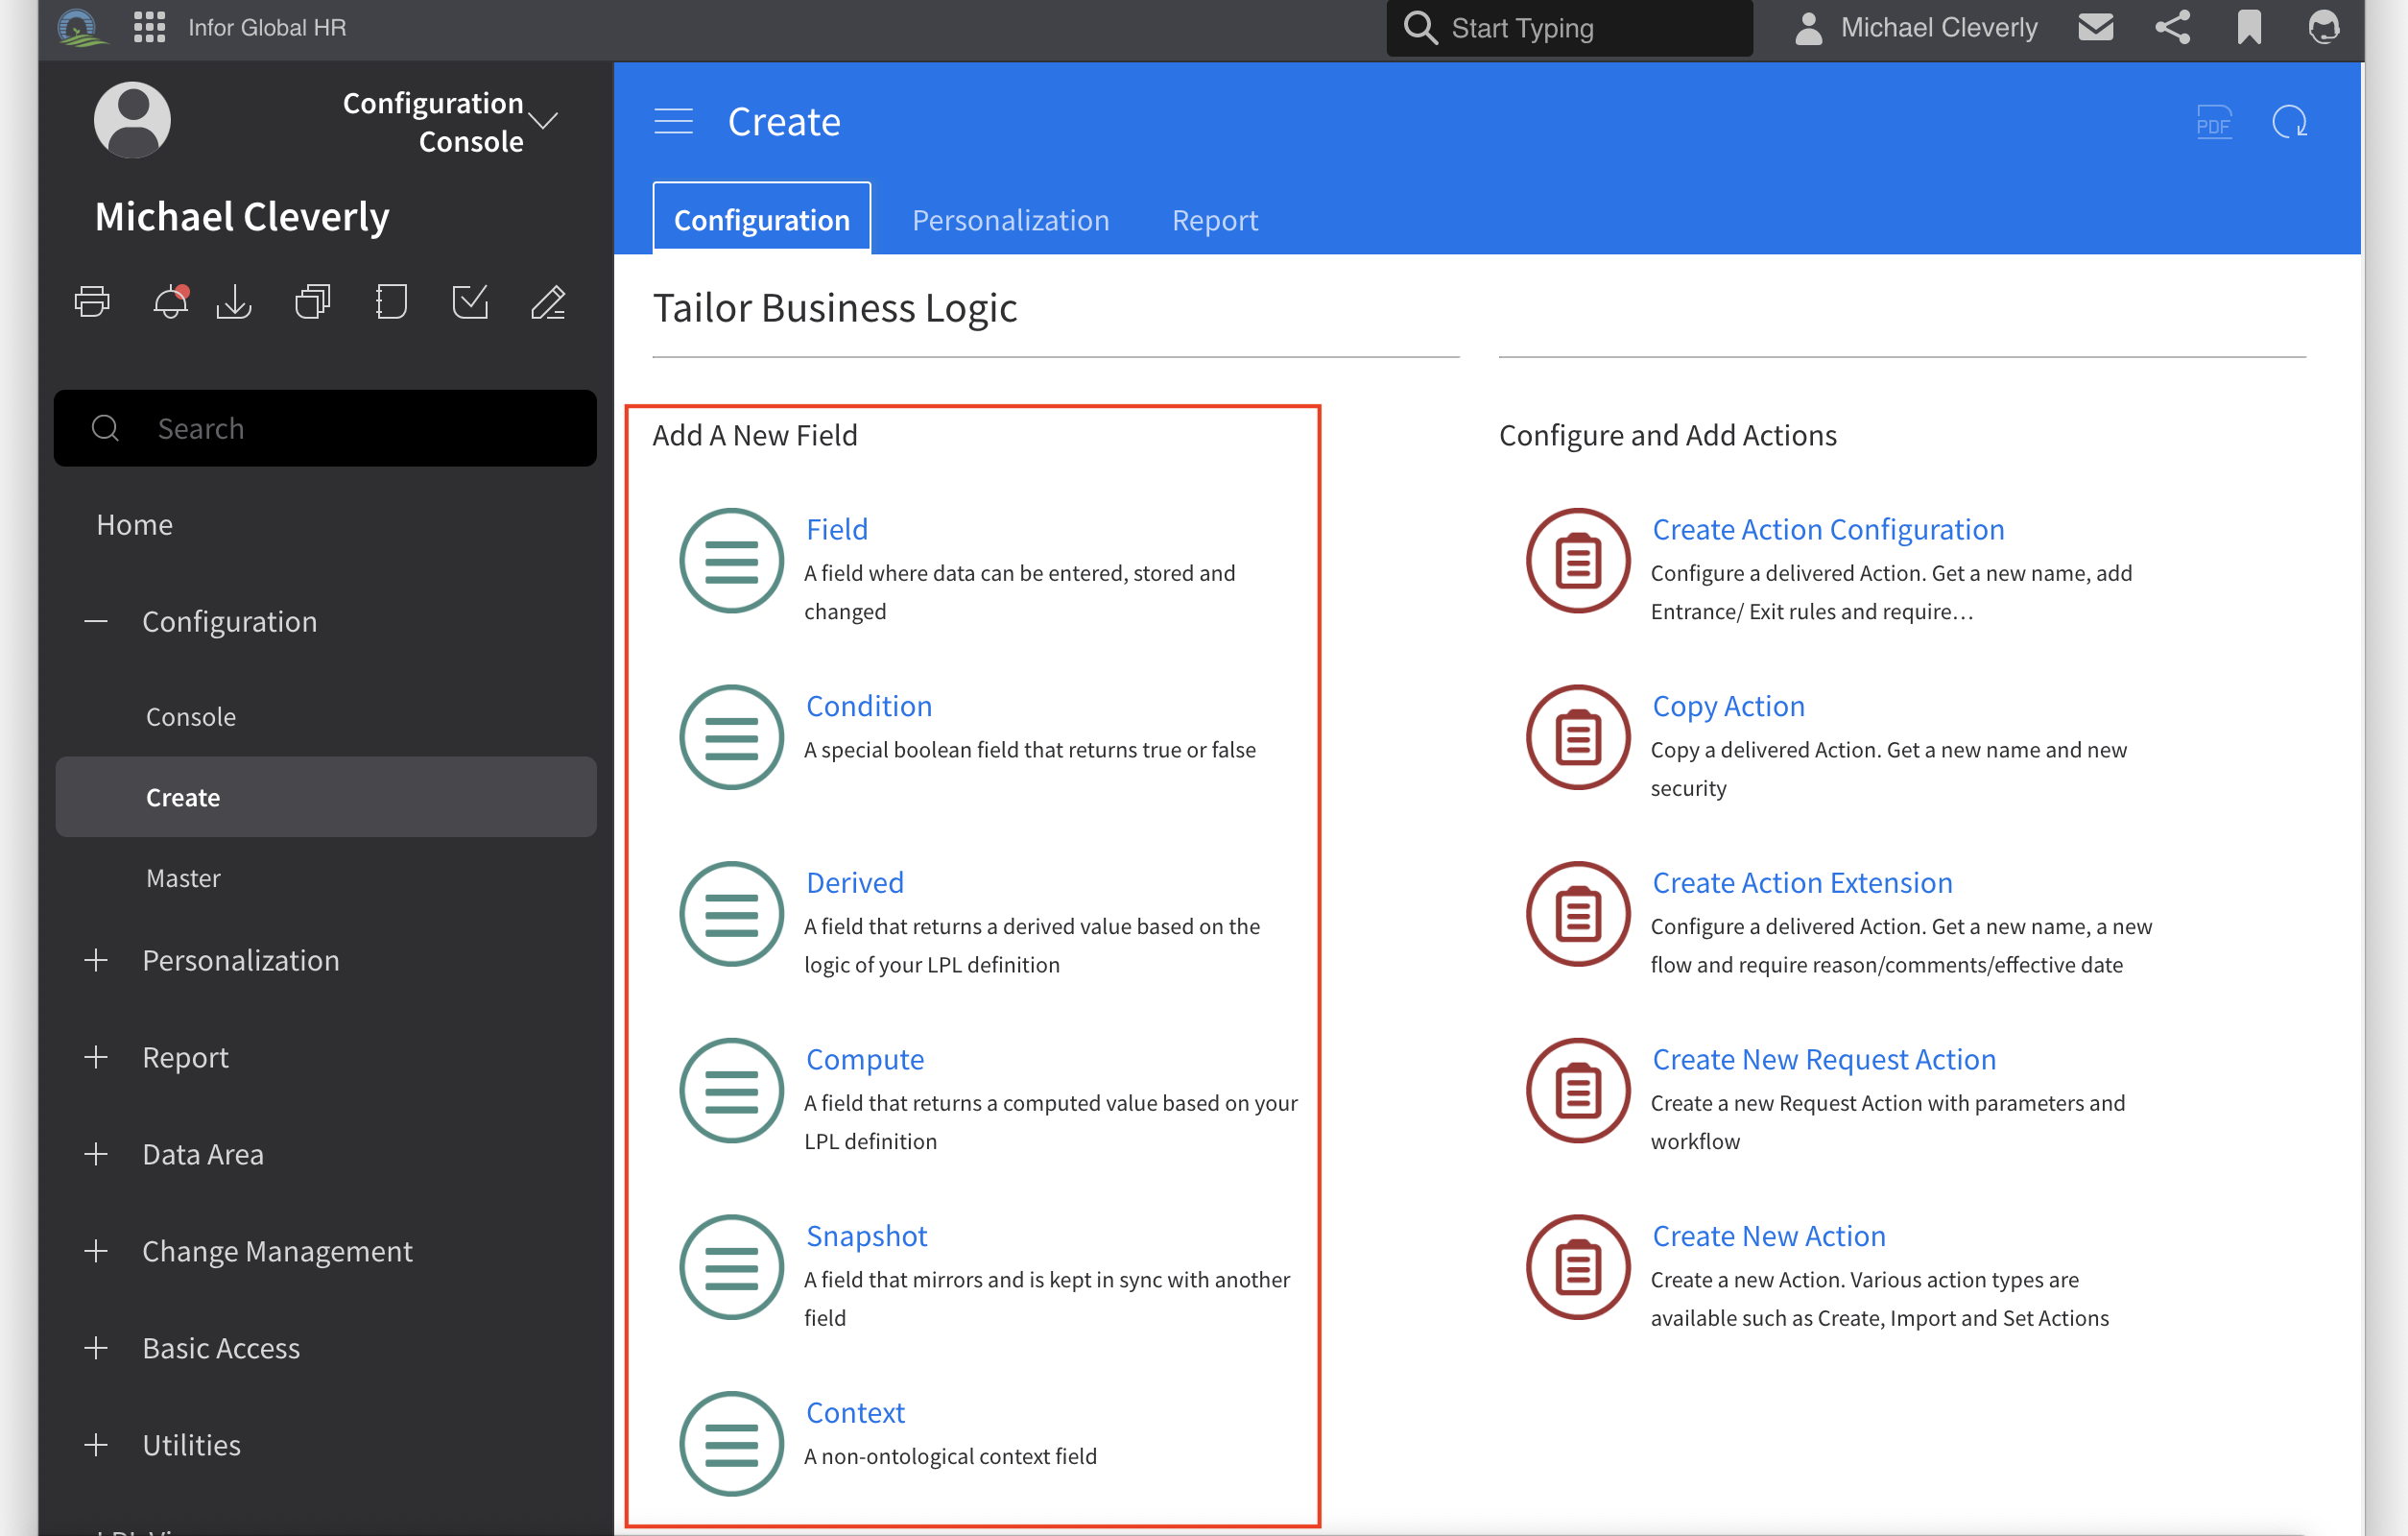The width and height of the screenshot is (2408, 1536).
Task: Open the Create Action Extension link
Action: 1802,883
